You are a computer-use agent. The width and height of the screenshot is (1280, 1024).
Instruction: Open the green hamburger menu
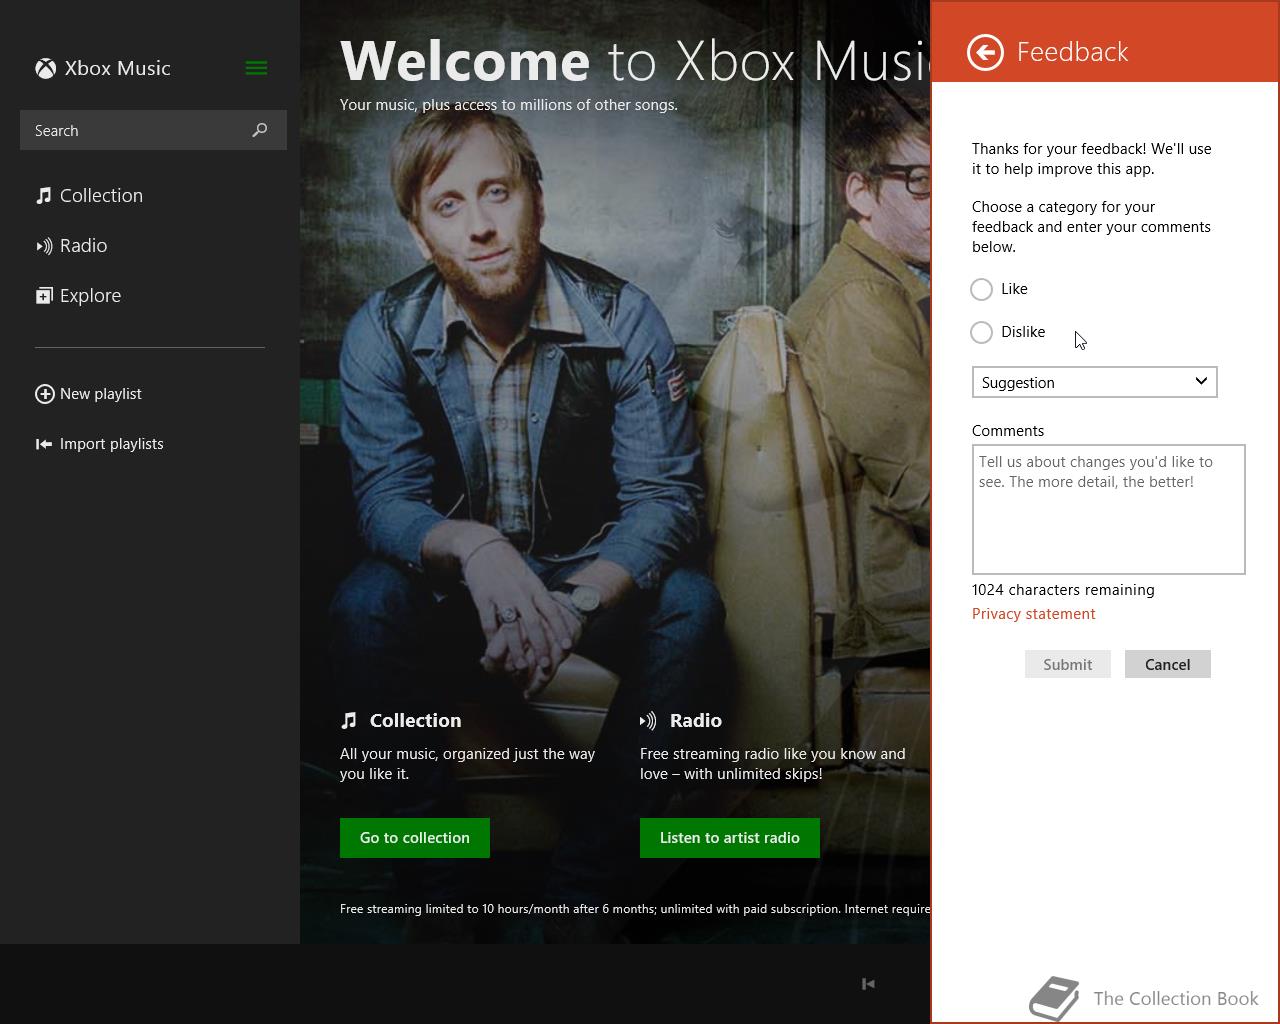[256, 68]
